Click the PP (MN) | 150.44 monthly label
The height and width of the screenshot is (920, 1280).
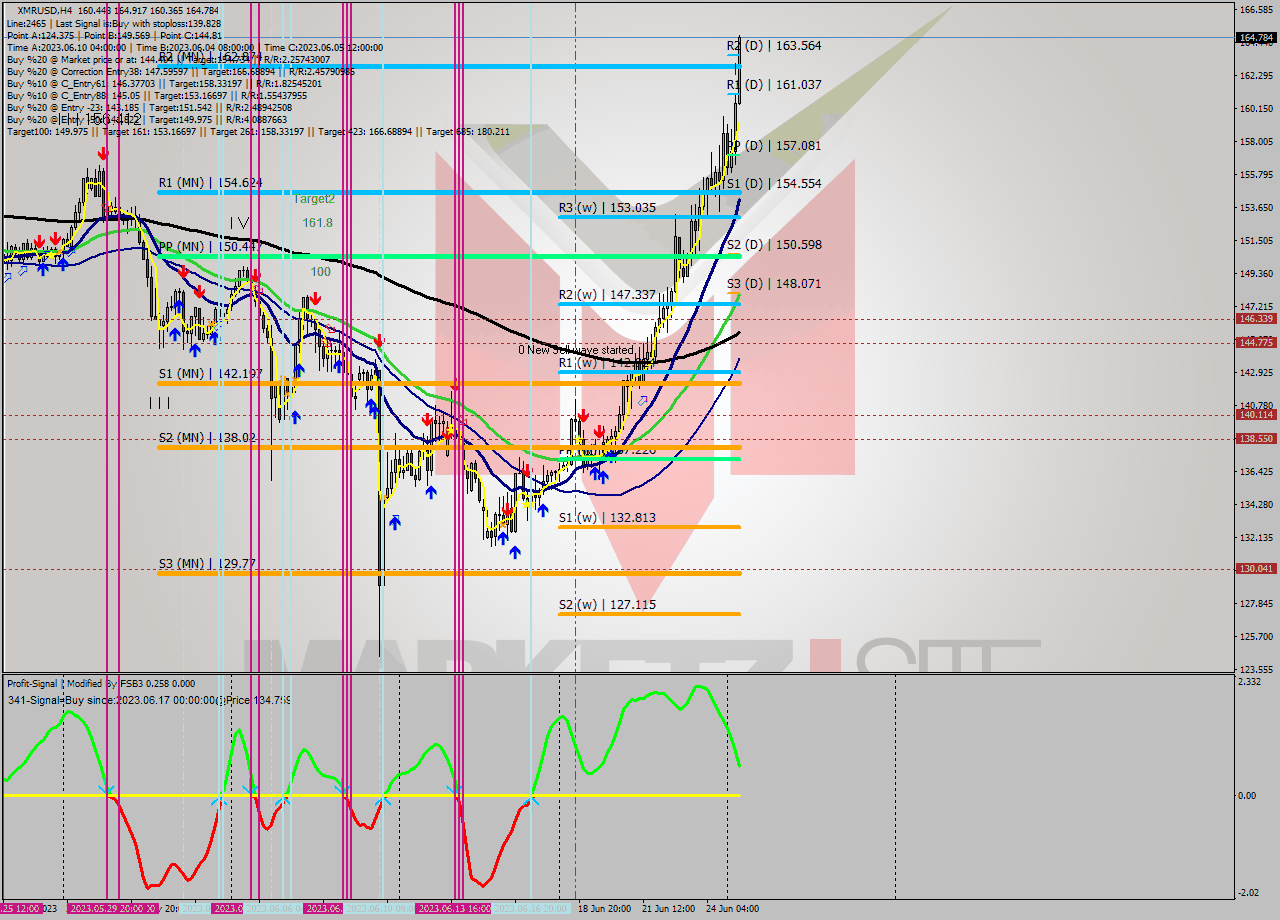[x=208, y=246]
